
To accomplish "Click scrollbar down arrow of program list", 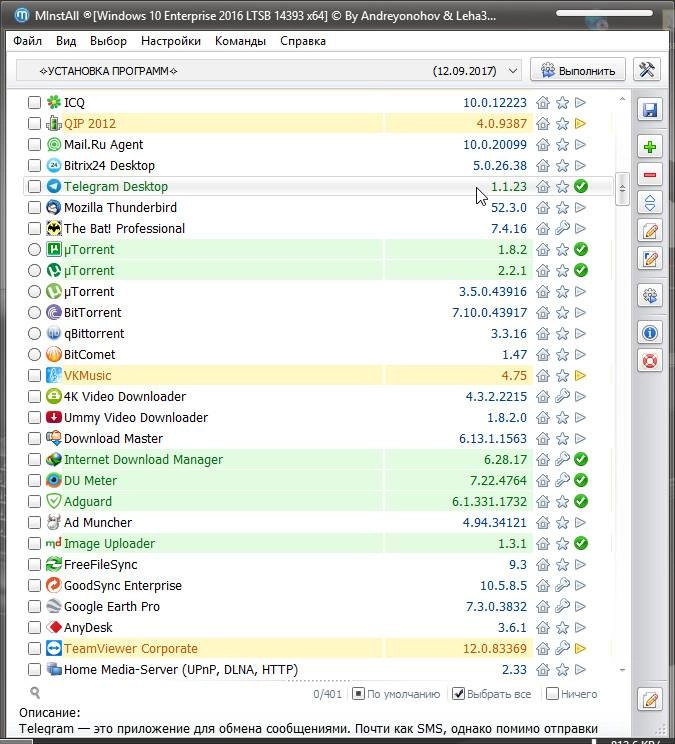I will tap(622, 670).
